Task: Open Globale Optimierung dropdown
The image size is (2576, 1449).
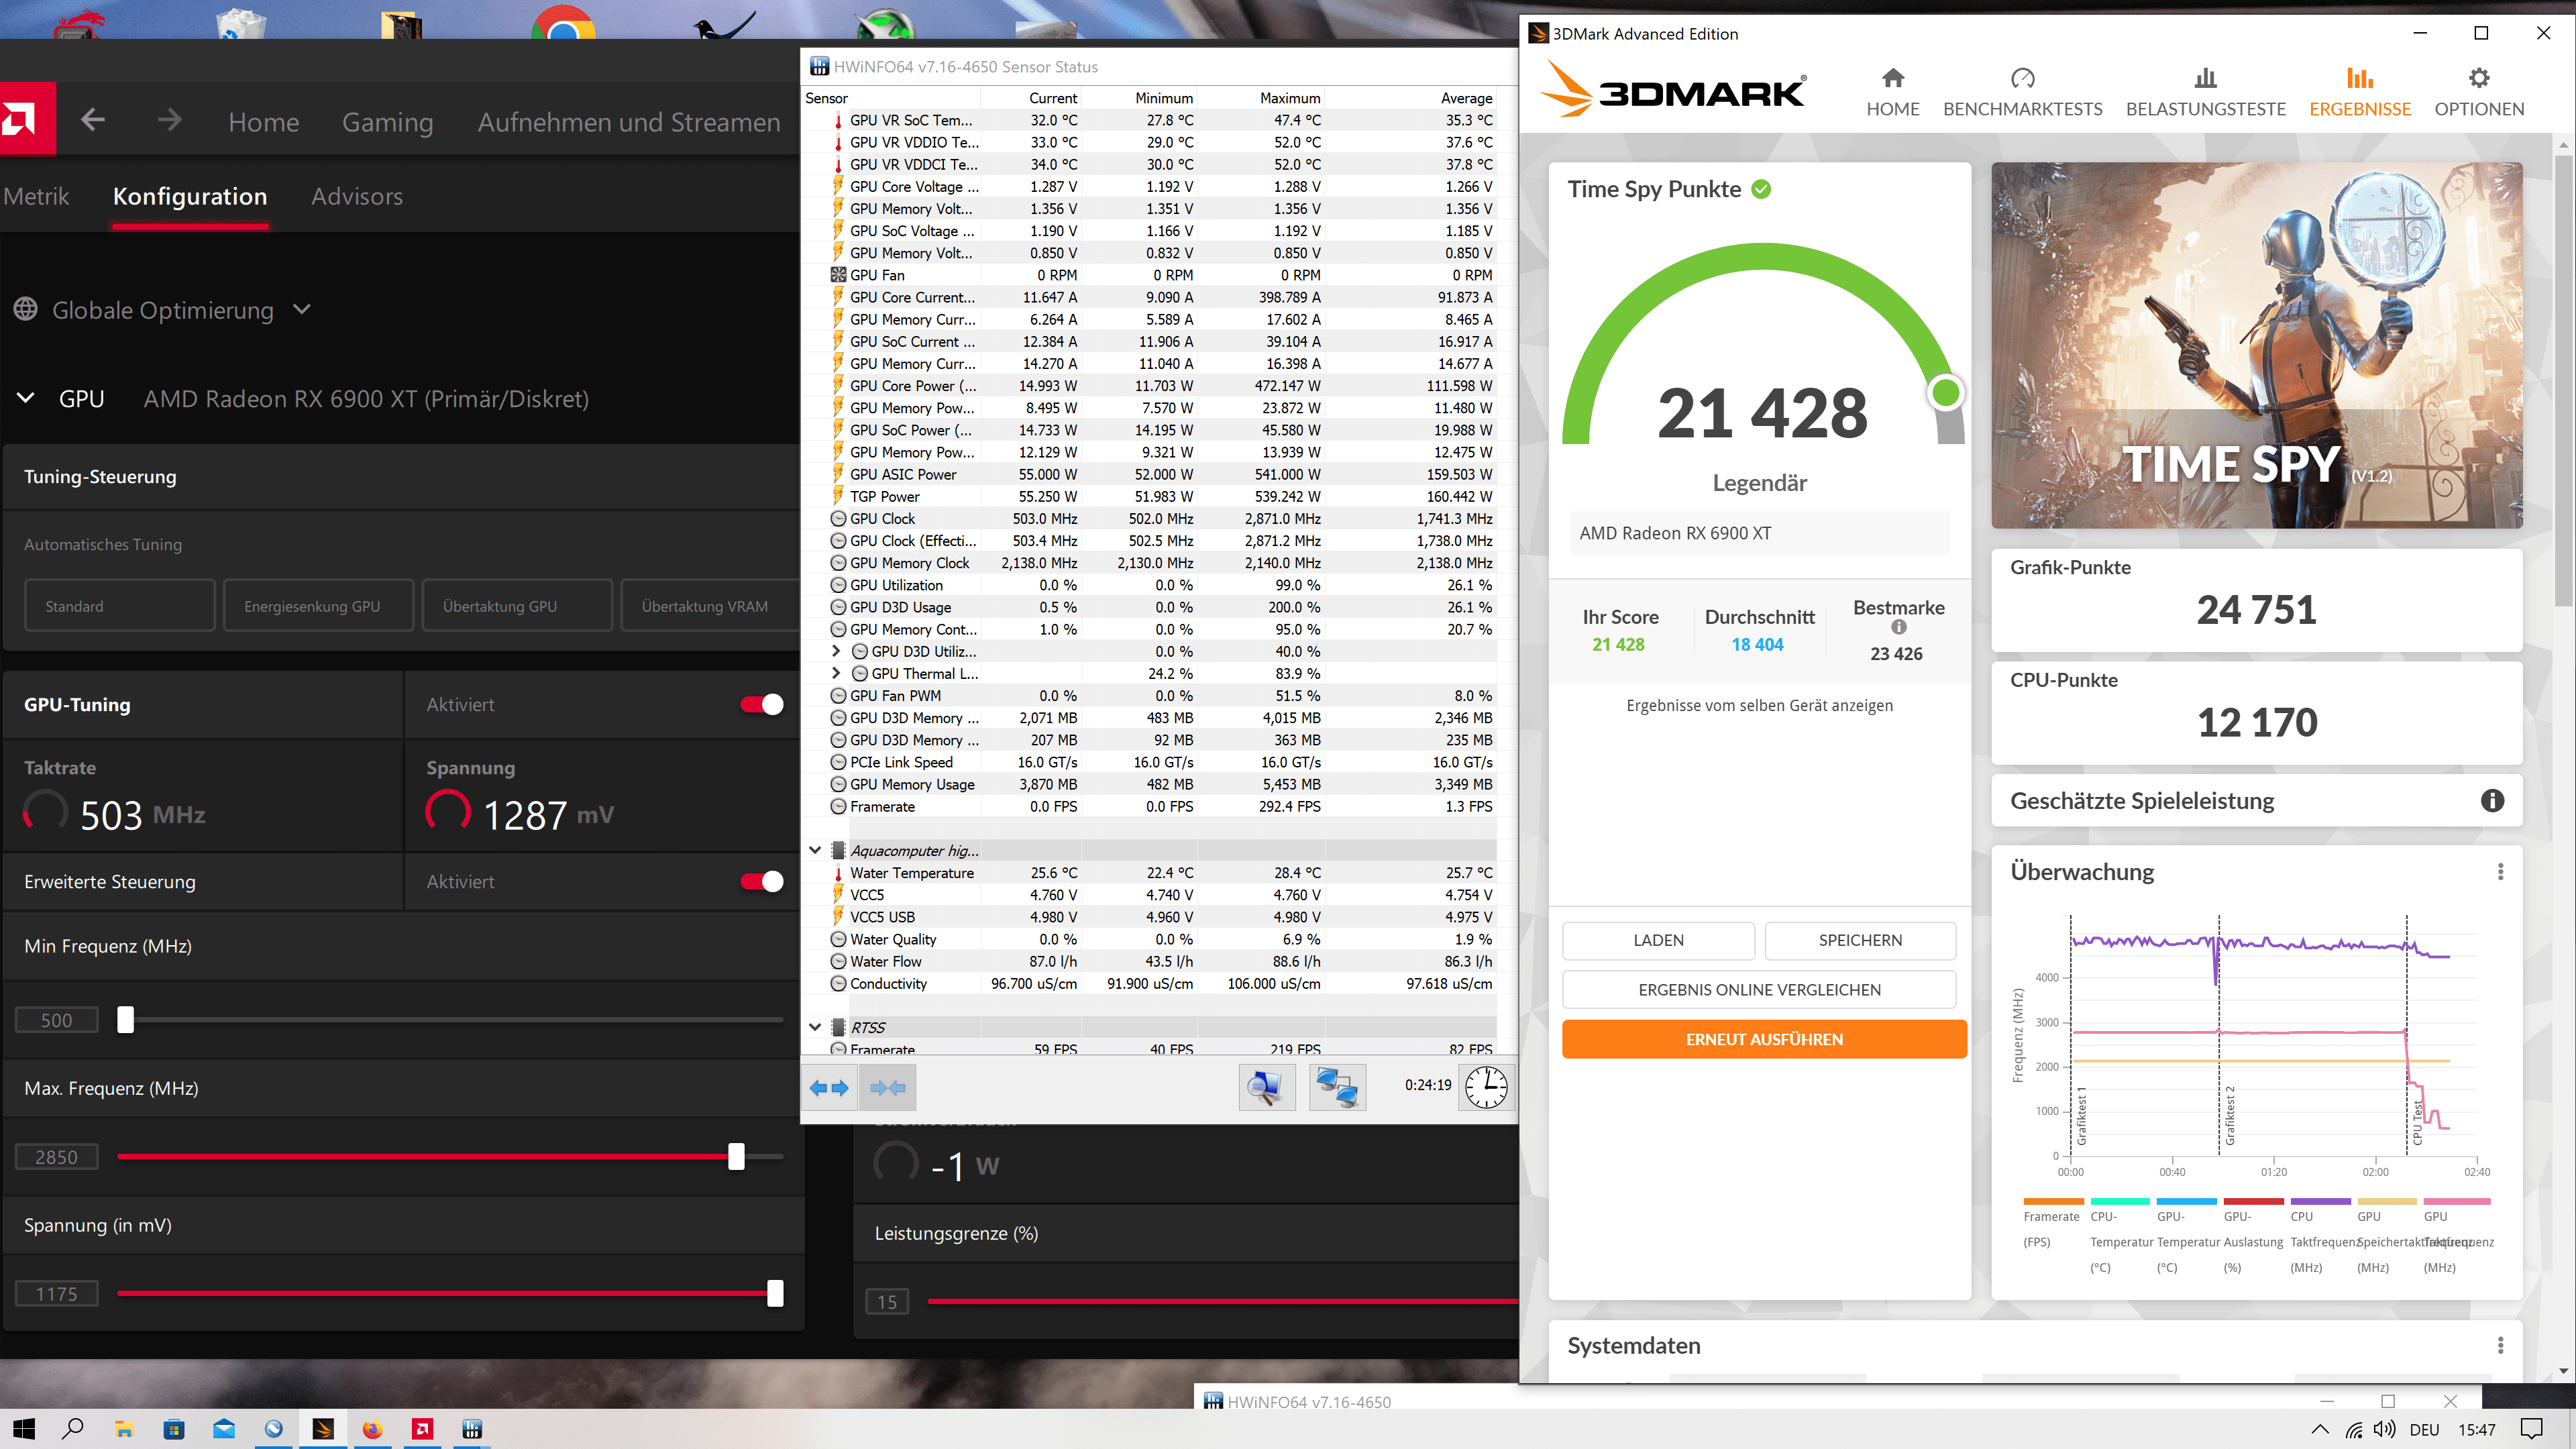Action: tap(163, 310)
